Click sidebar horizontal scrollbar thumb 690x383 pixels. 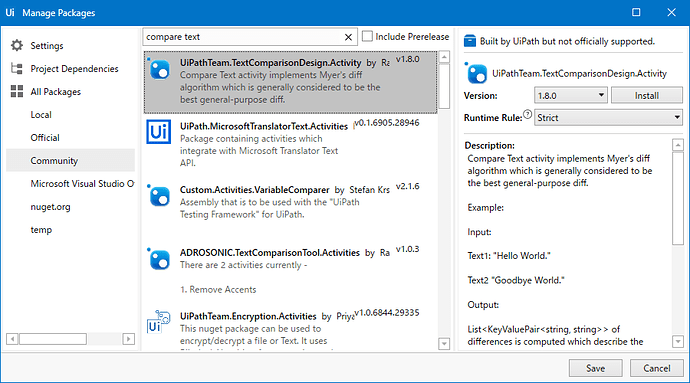[x=53, y=339]
